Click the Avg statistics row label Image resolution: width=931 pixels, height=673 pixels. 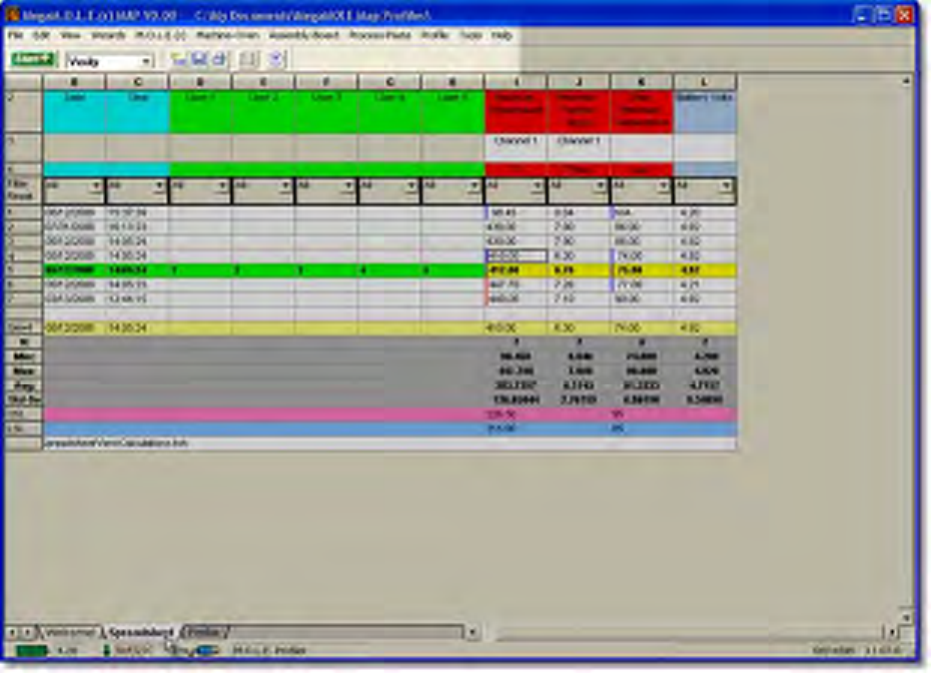(x=23, y=386)
